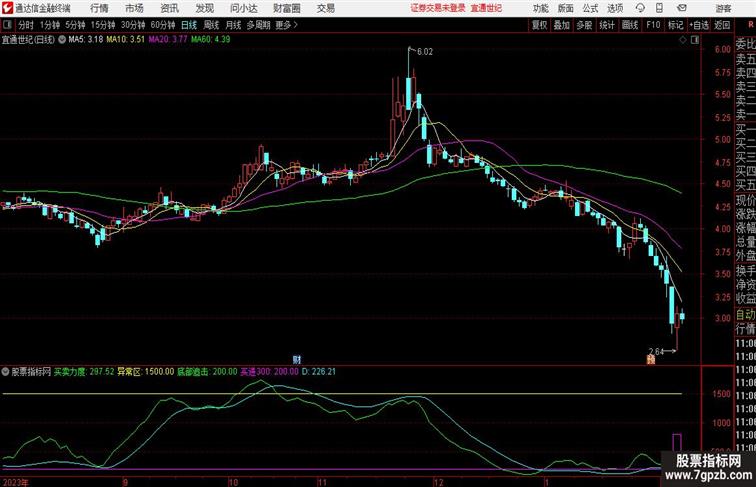Click the 6.02 high price marker
Image resolution: width=756 pixels, height=487 pixels.
point(425,52)
